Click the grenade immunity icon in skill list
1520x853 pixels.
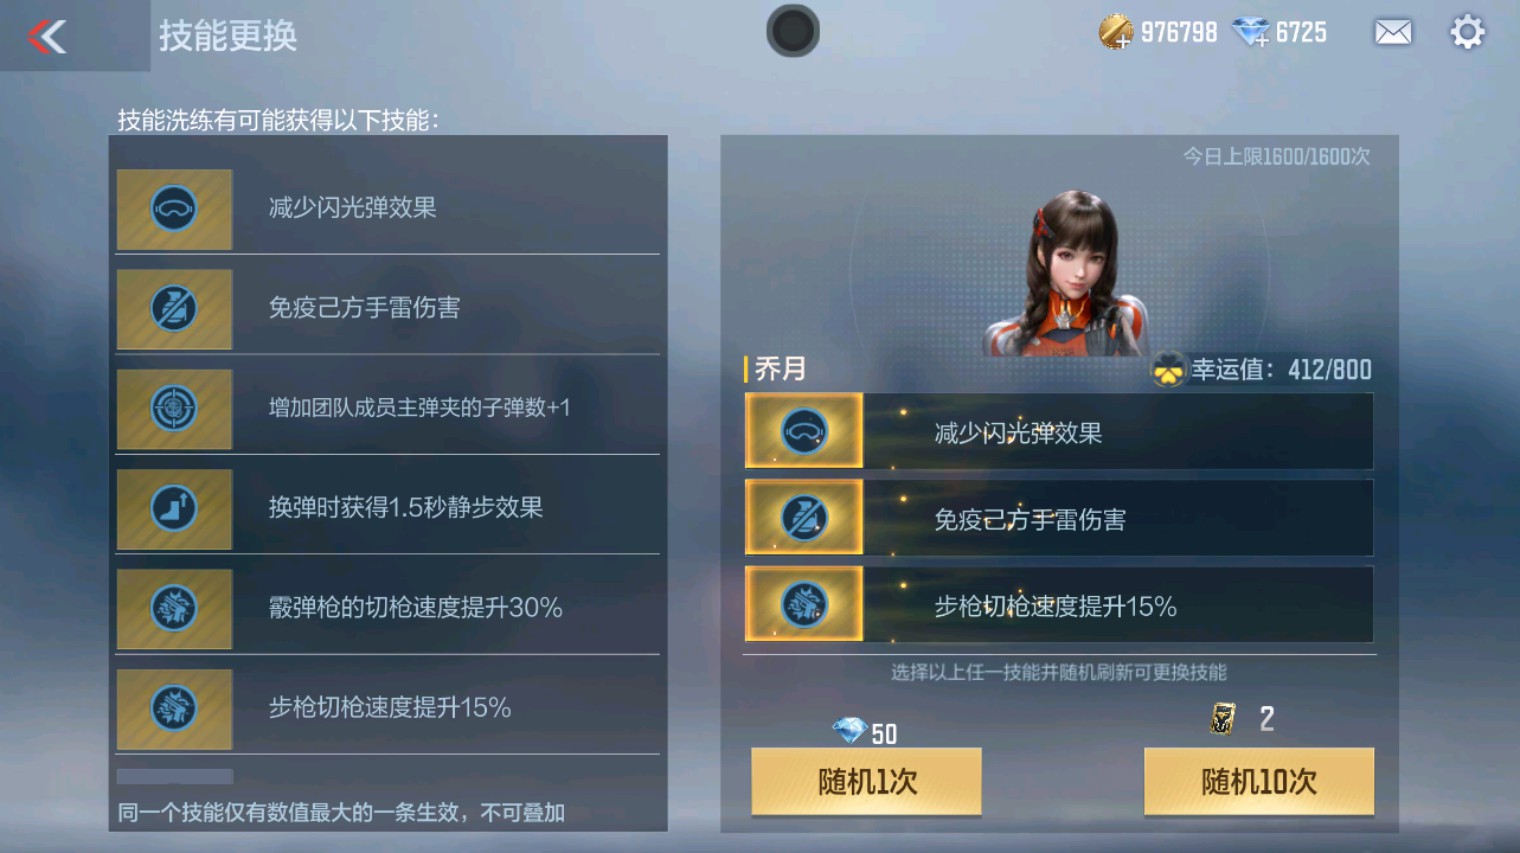[174, 309]
